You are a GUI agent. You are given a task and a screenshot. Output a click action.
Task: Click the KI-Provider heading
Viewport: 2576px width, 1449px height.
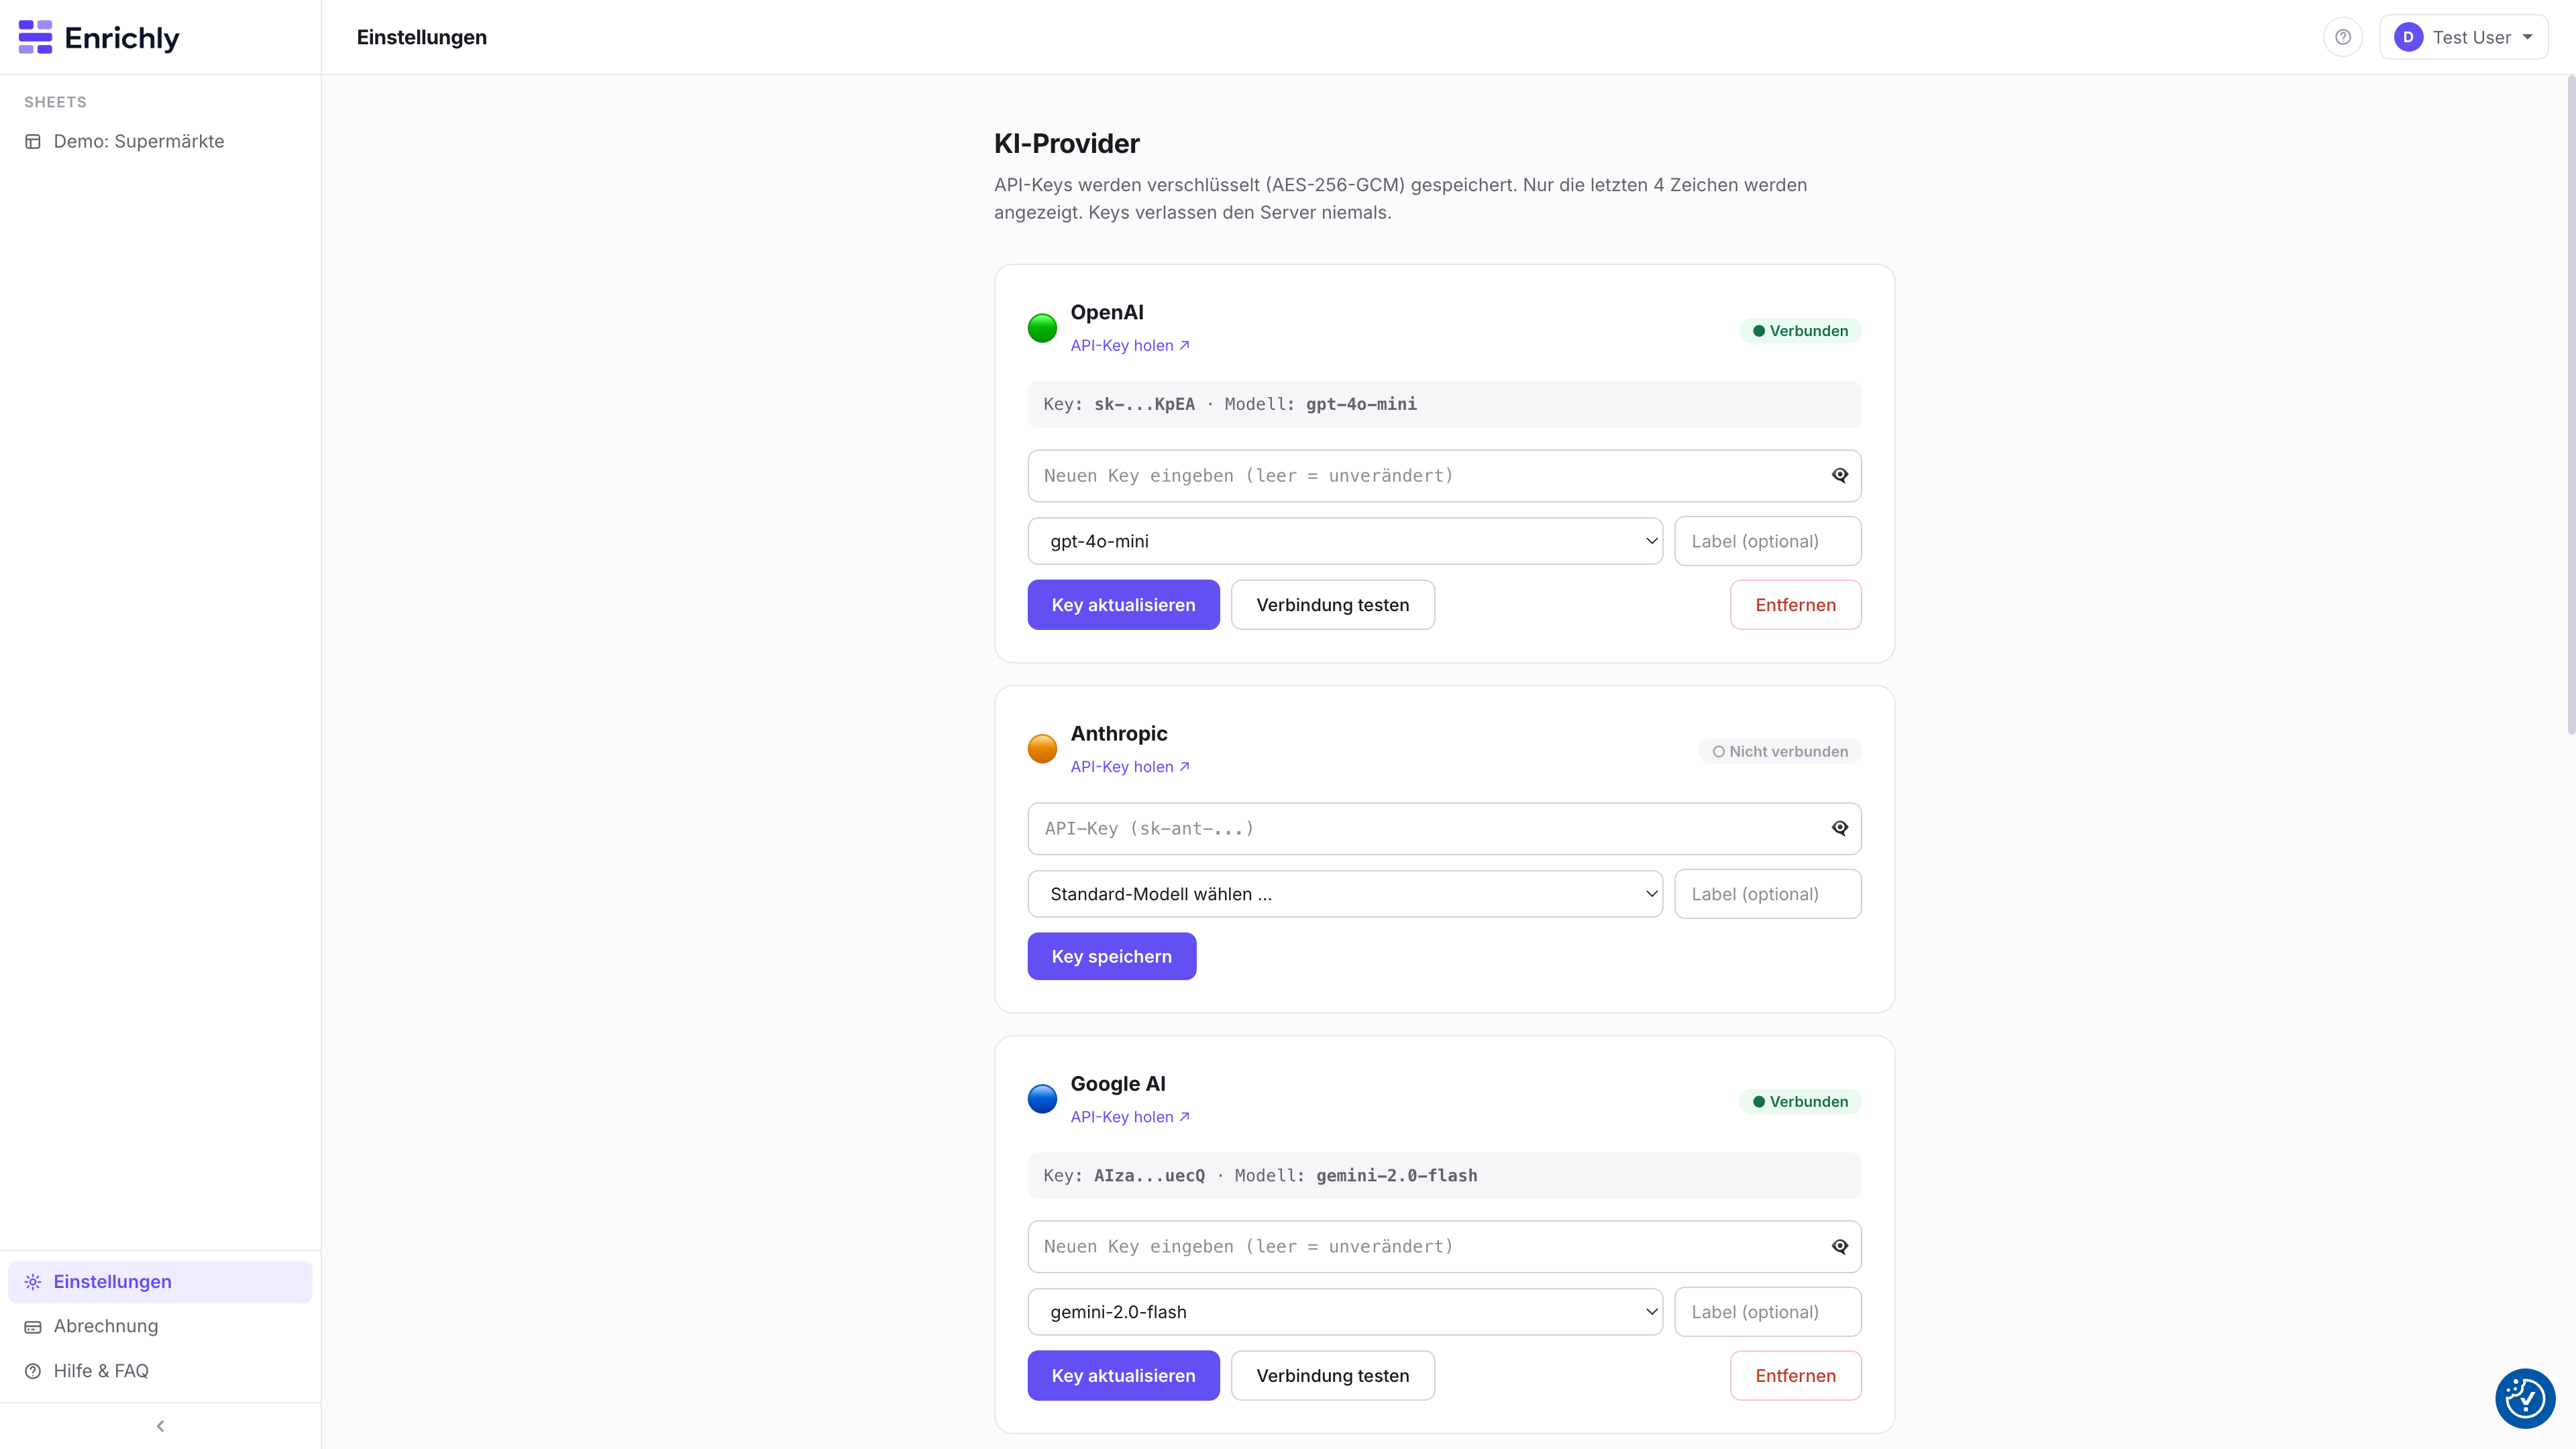(1067, 144)
